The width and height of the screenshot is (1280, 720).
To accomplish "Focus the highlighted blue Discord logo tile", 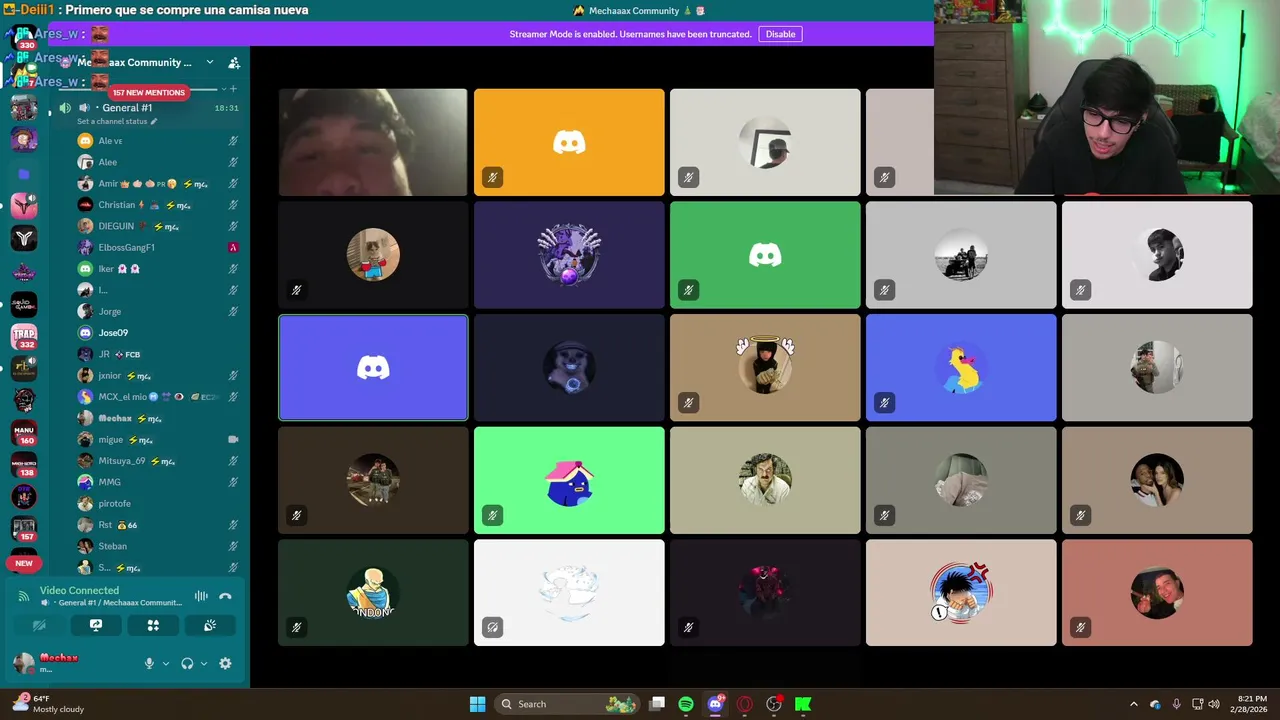I will coord(373,368).
